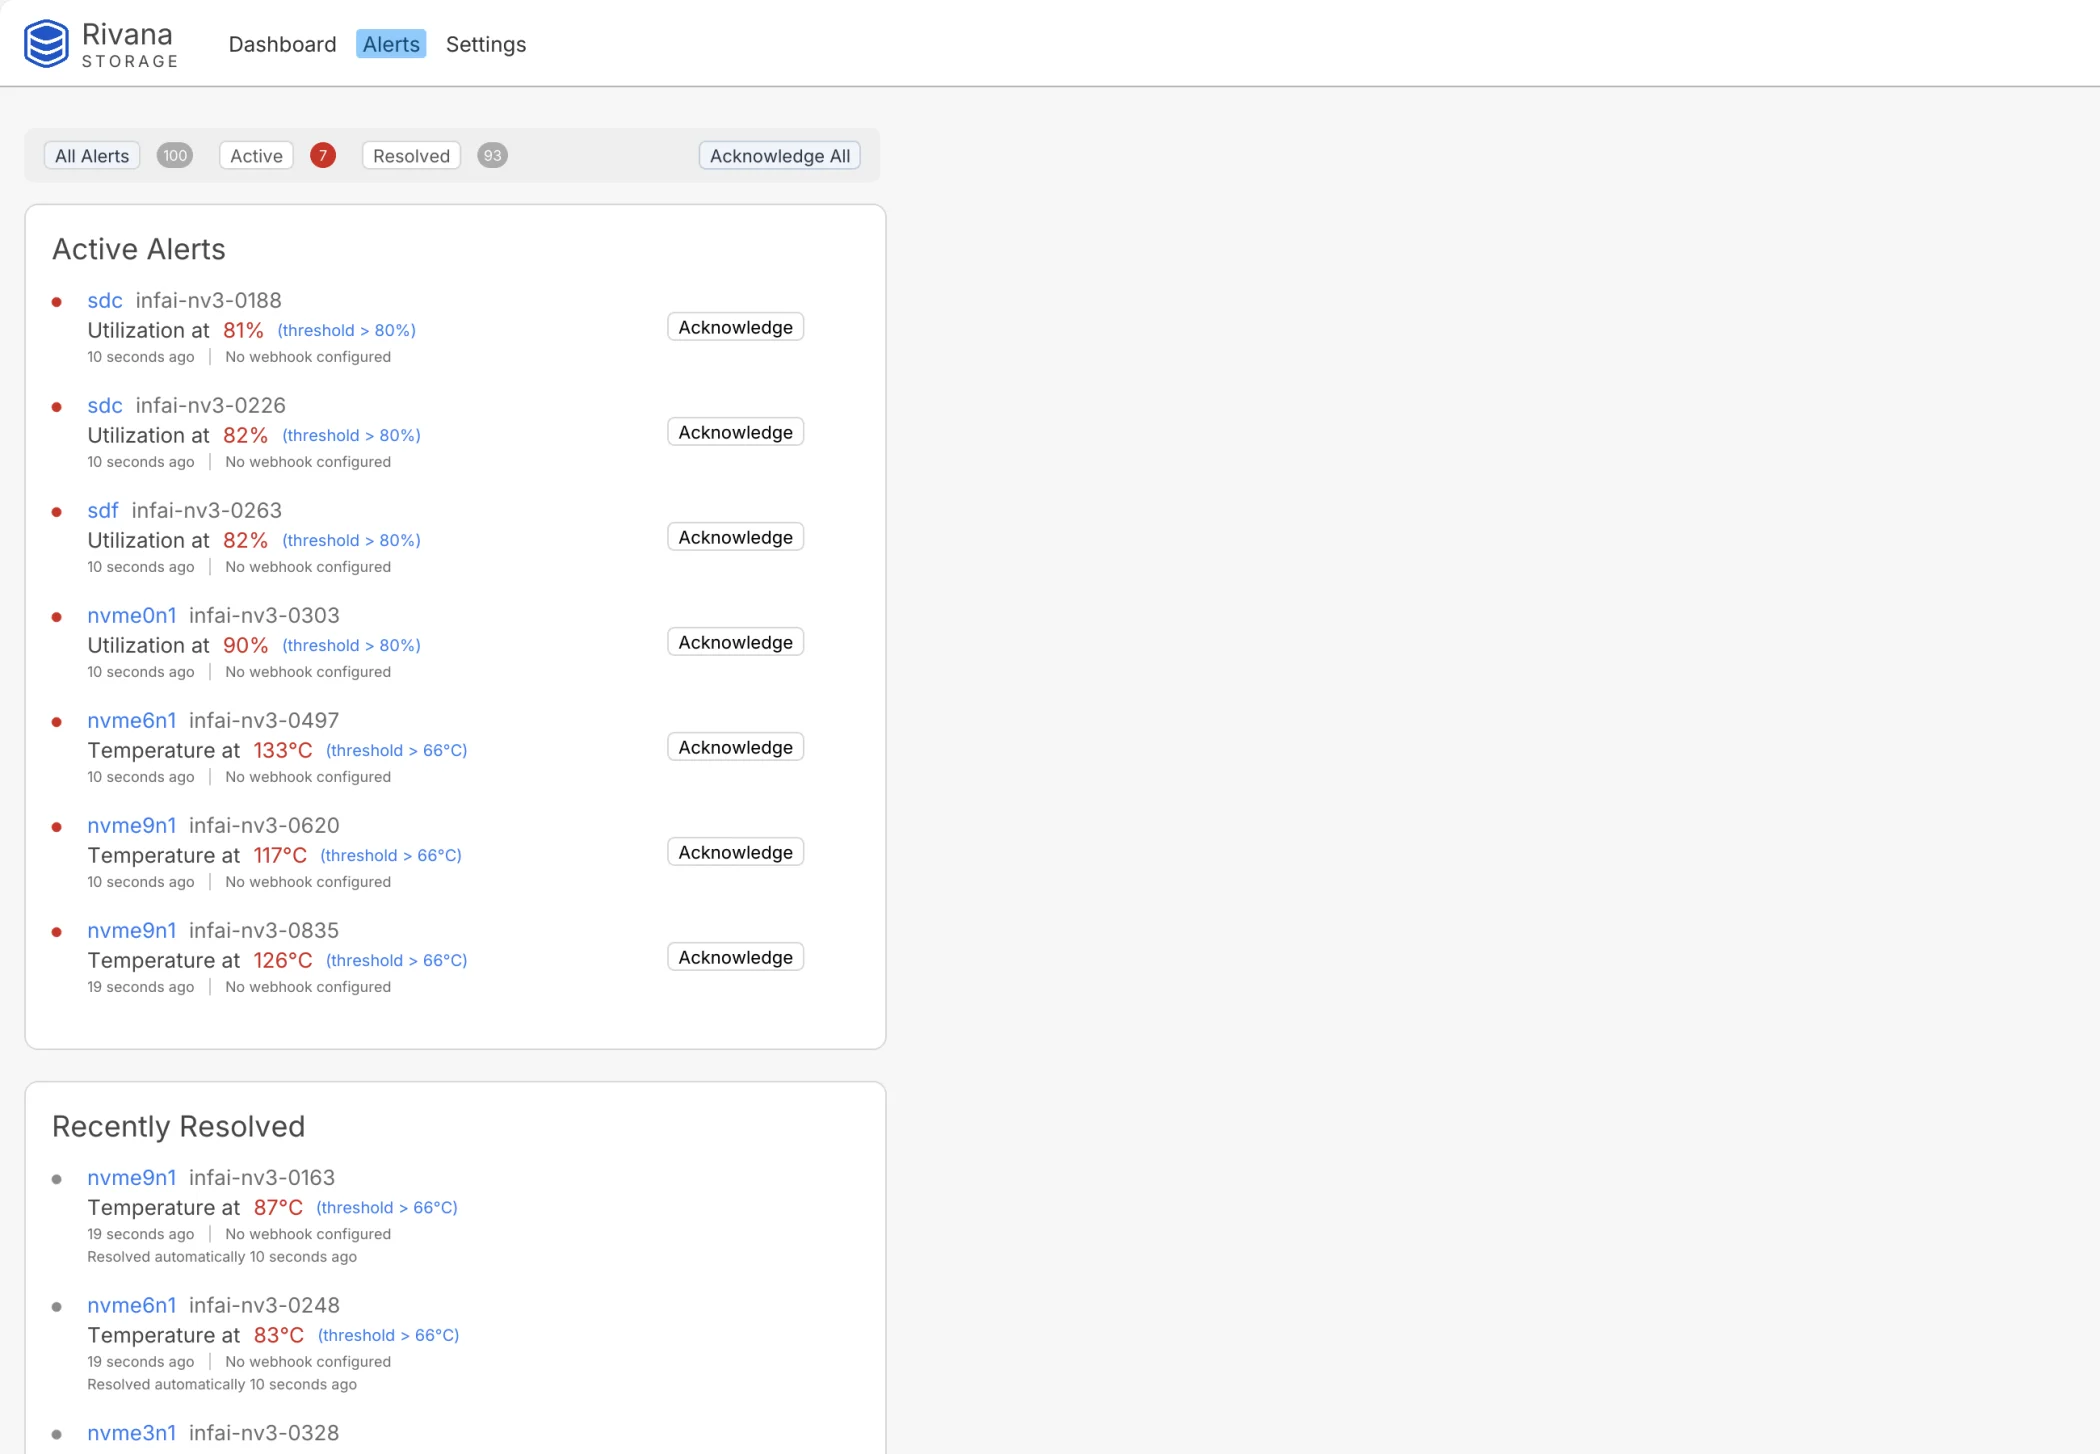Click gray status dot for infai-nv3-0163
The height and width of the screenshot is (1454, 2100).
click(x=57, y=1179)
